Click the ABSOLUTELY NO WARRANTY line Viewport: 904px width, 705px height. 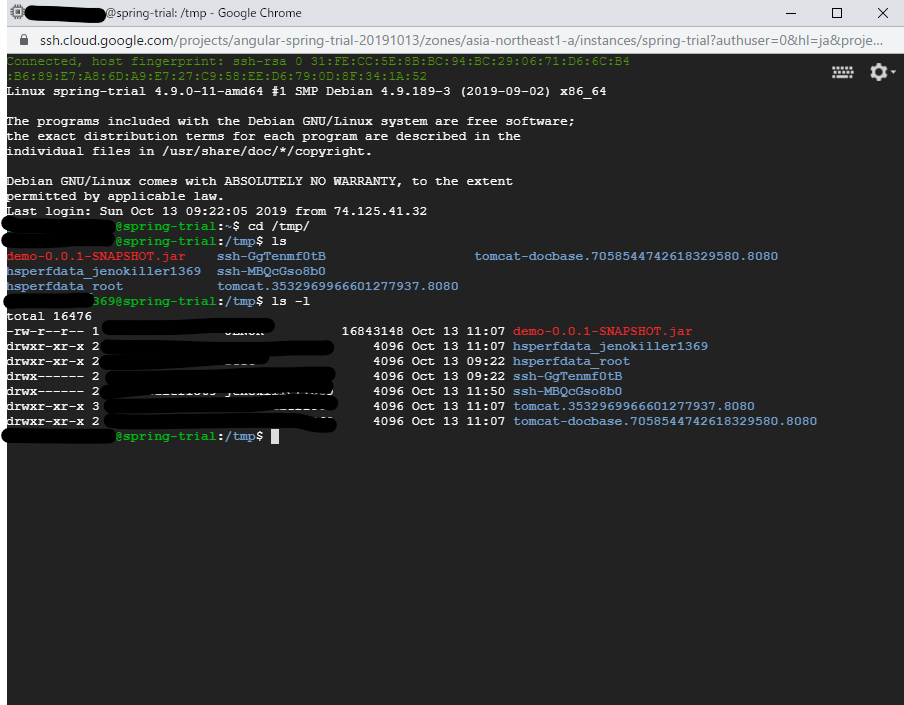259,182
